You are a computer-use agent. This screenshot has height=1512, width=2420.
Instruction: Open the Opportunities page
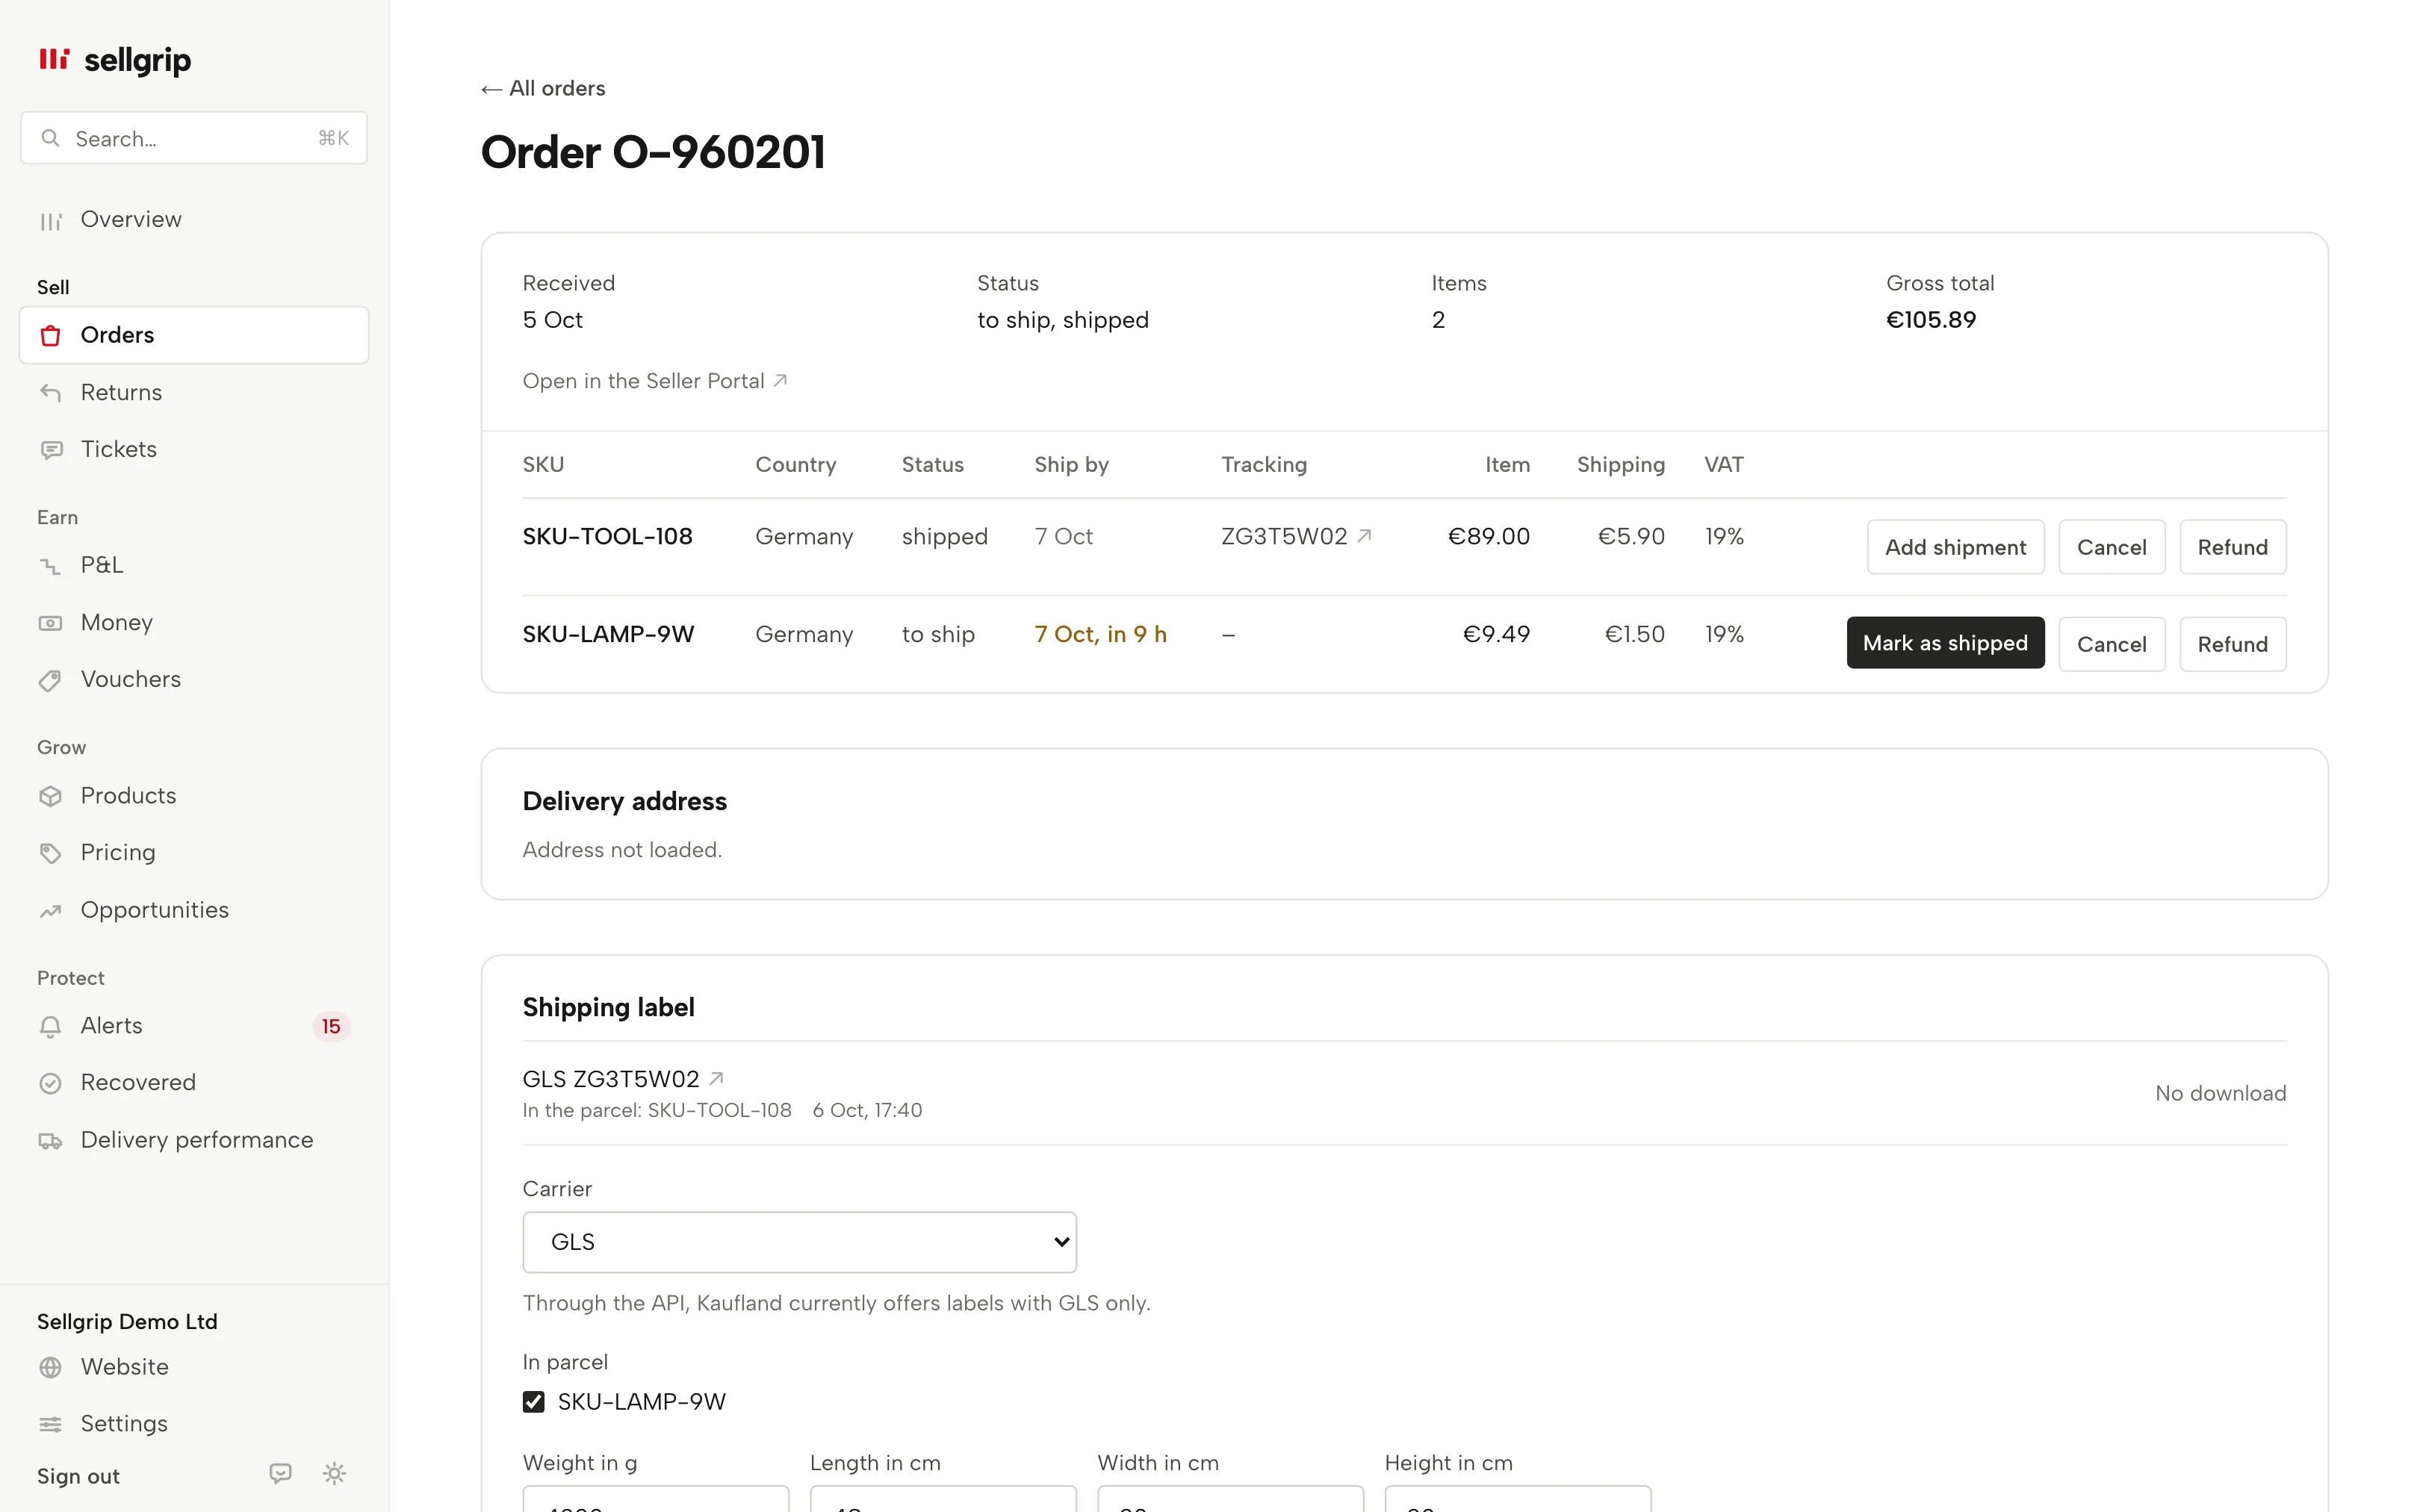point(194,910)
